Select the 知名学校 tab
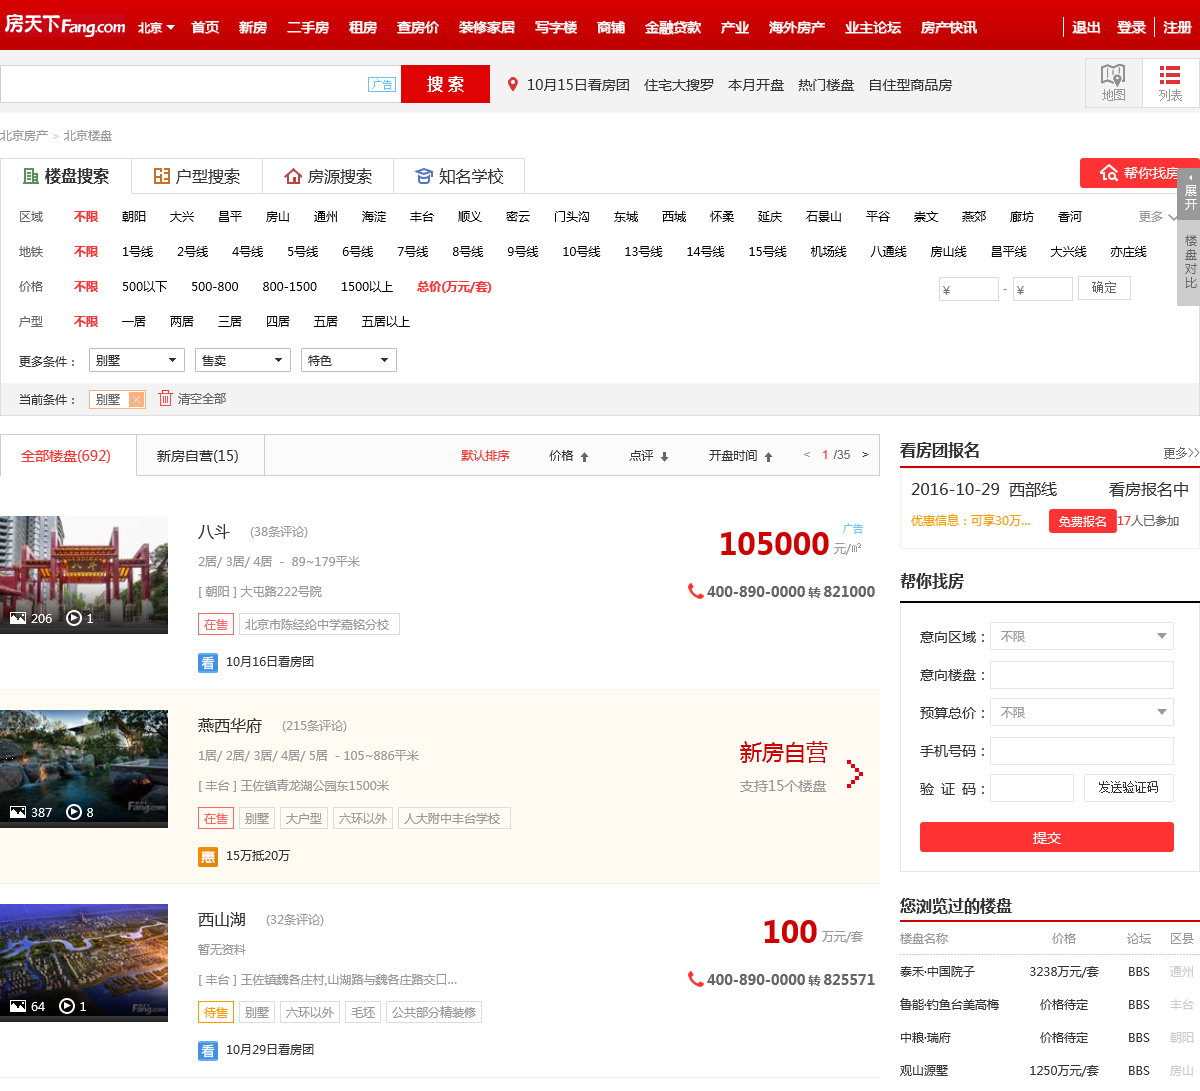The width and height of the screenshot is (1200, 1091). [x=459, y=176]
